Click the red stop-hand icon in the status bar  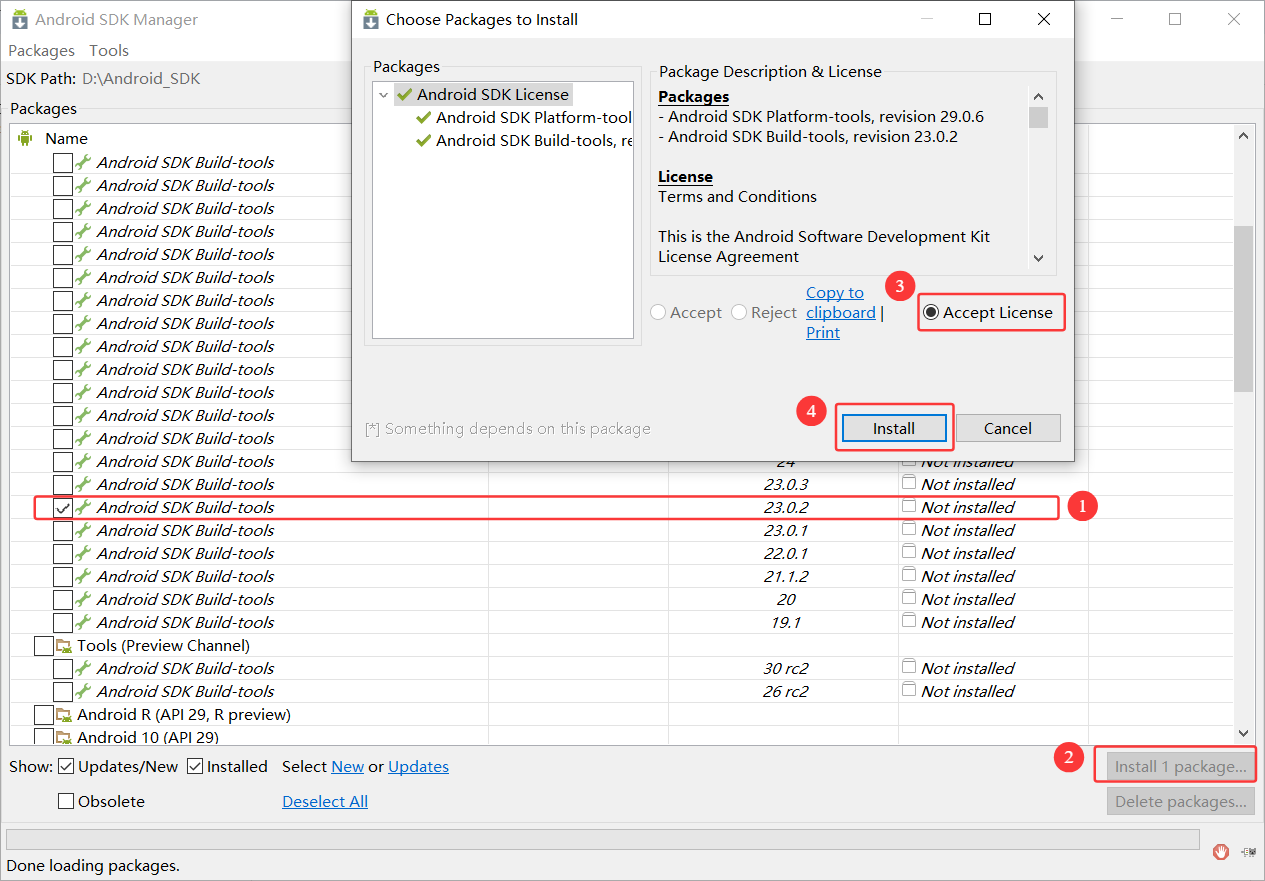pyautogui.click(x=1220, y=852)
